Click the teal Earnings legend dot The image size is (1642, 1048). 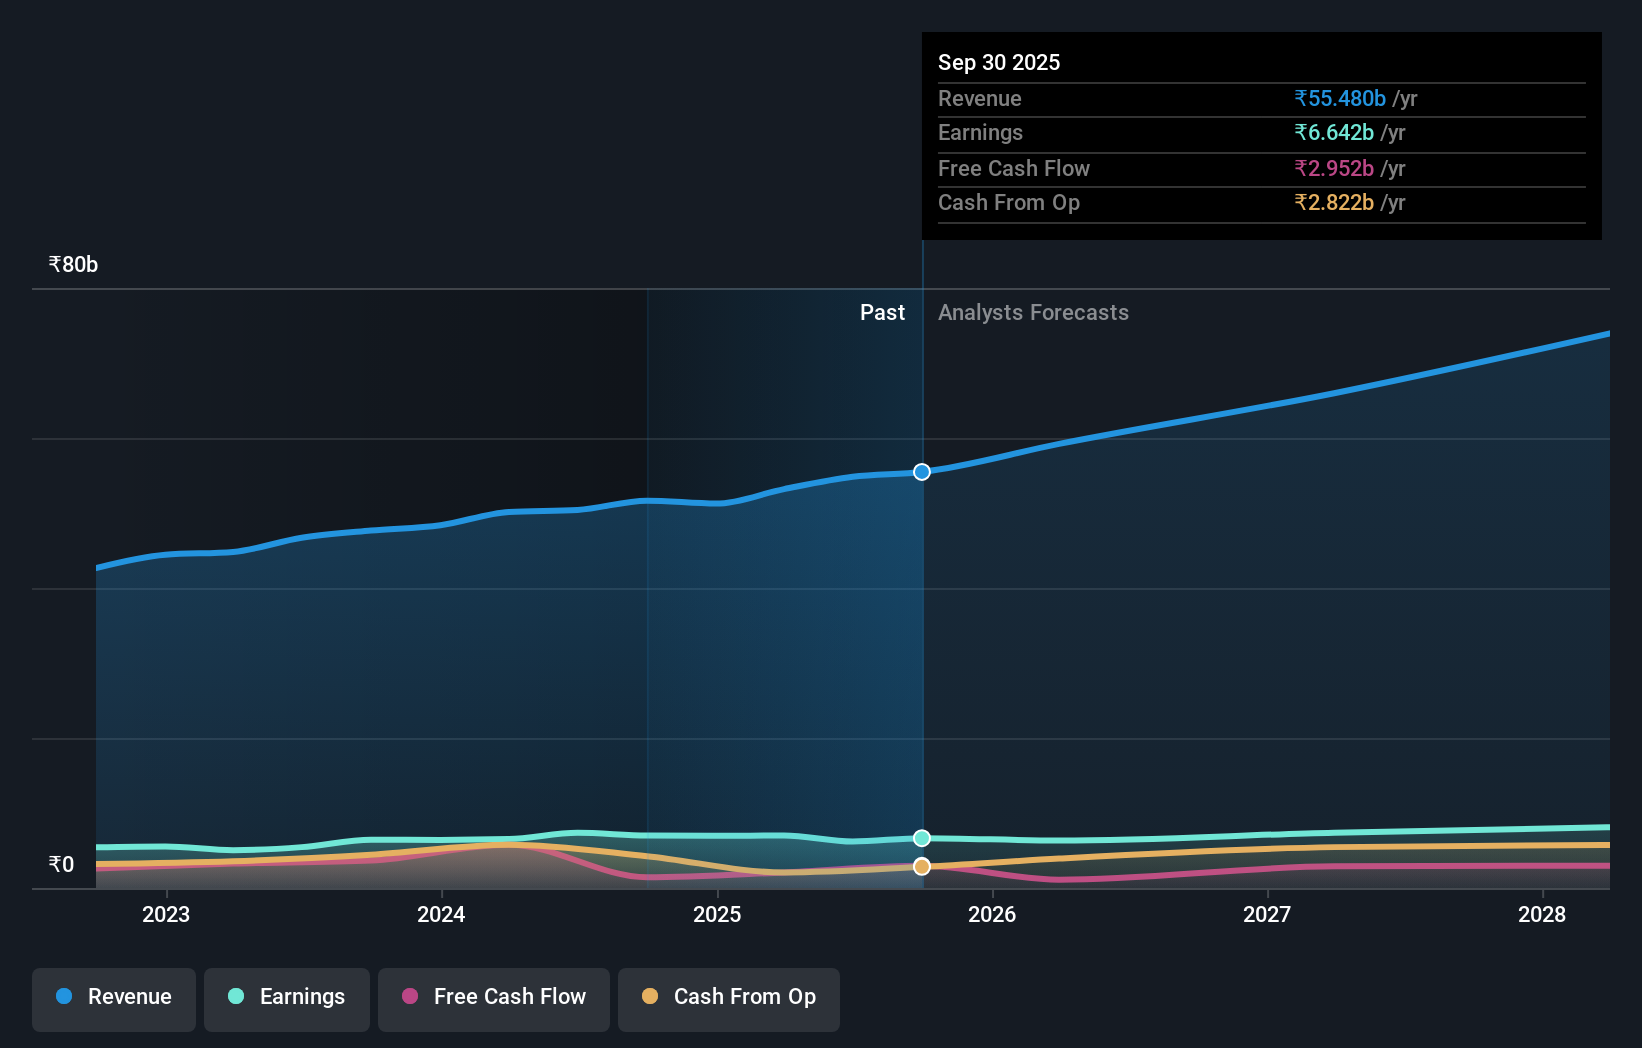point(235,997)
